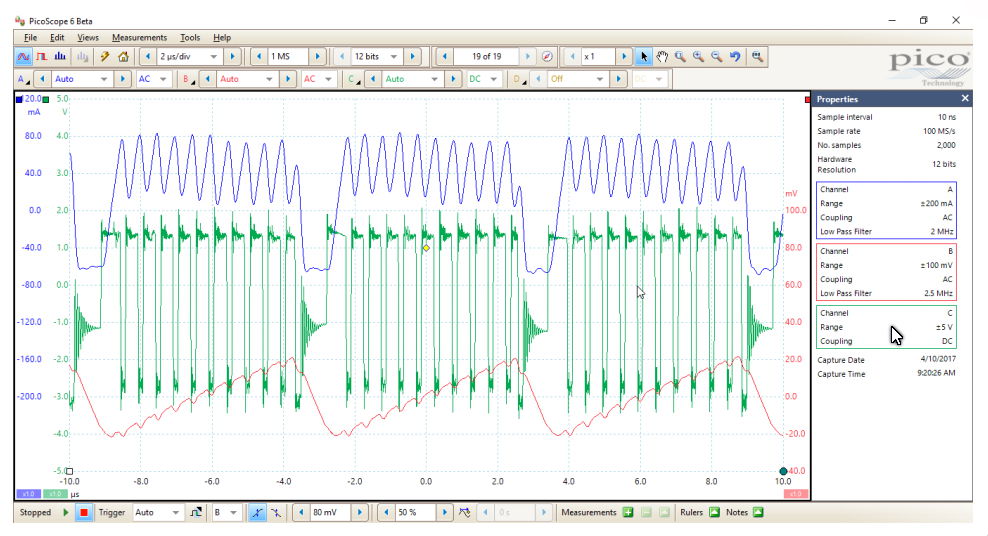Increase sample count right of 1 MS

317,57
